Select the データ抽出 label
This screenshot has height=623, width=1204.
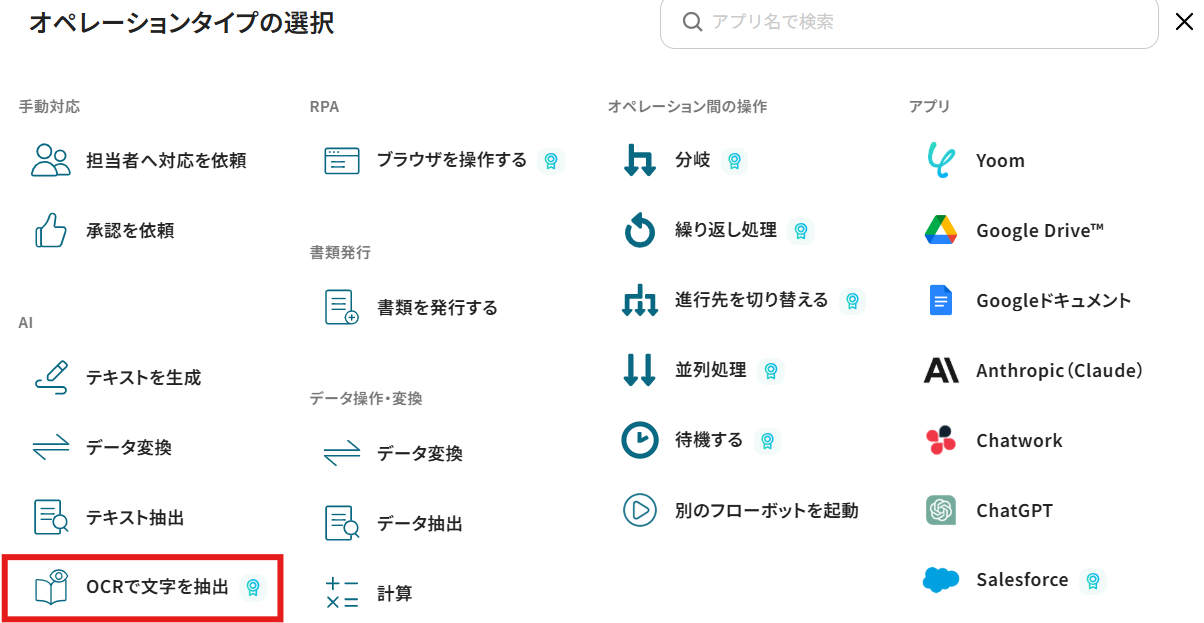[x=420, y=523]
